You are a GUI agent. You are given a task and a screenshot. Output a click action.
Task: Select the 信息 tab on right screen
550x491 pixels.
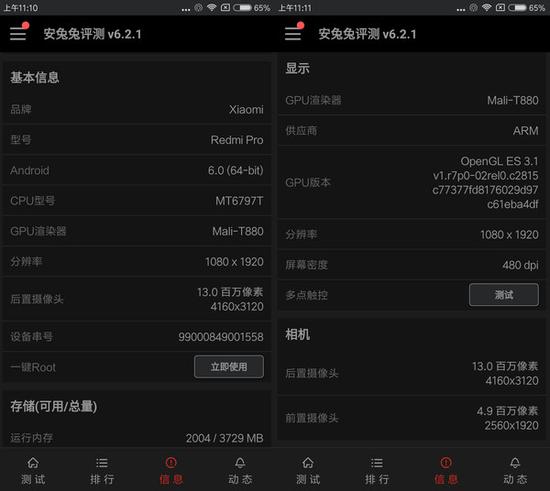click(x=446, y=471)
